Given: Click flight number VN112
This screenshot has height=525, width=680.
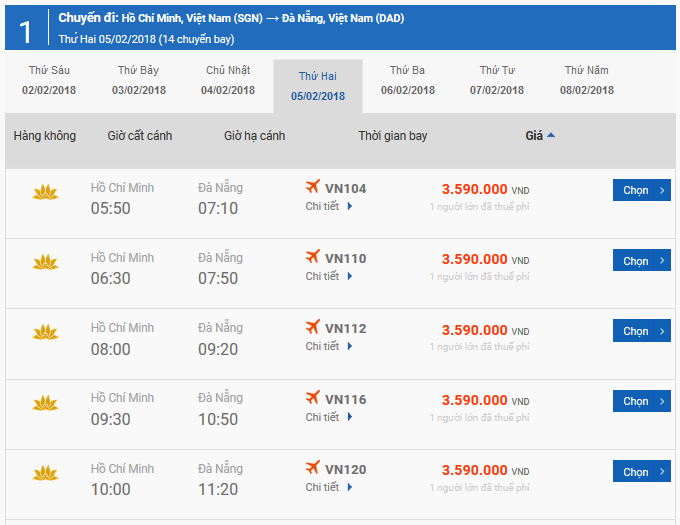Looking at the screenshot, I should 346,329.
